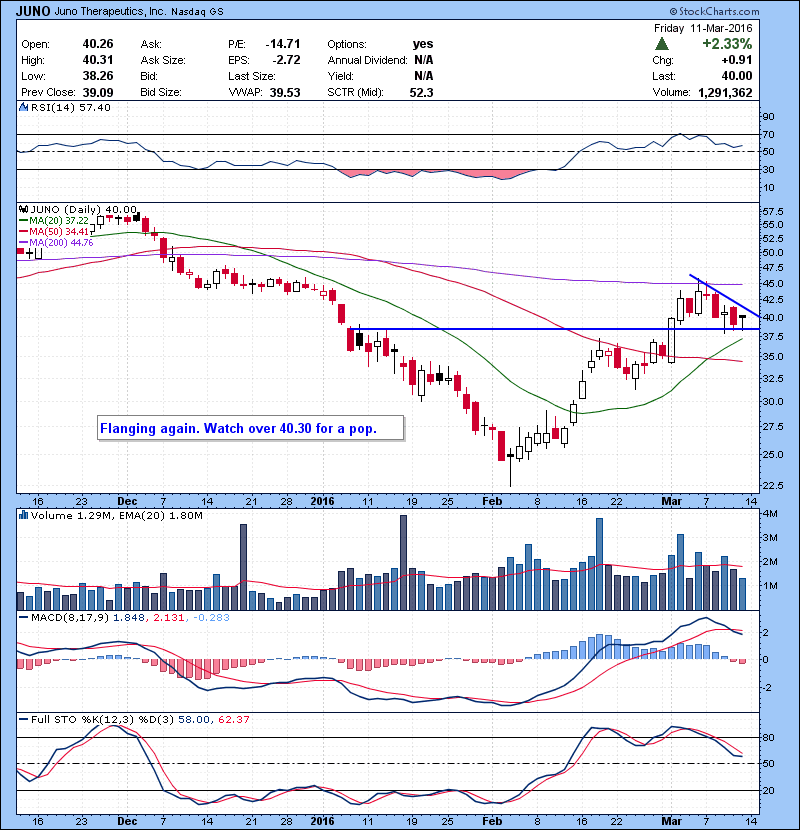Click the Full STO legend line marker
The height and width of the screenshot is (830, 800).
click(23, 719)
